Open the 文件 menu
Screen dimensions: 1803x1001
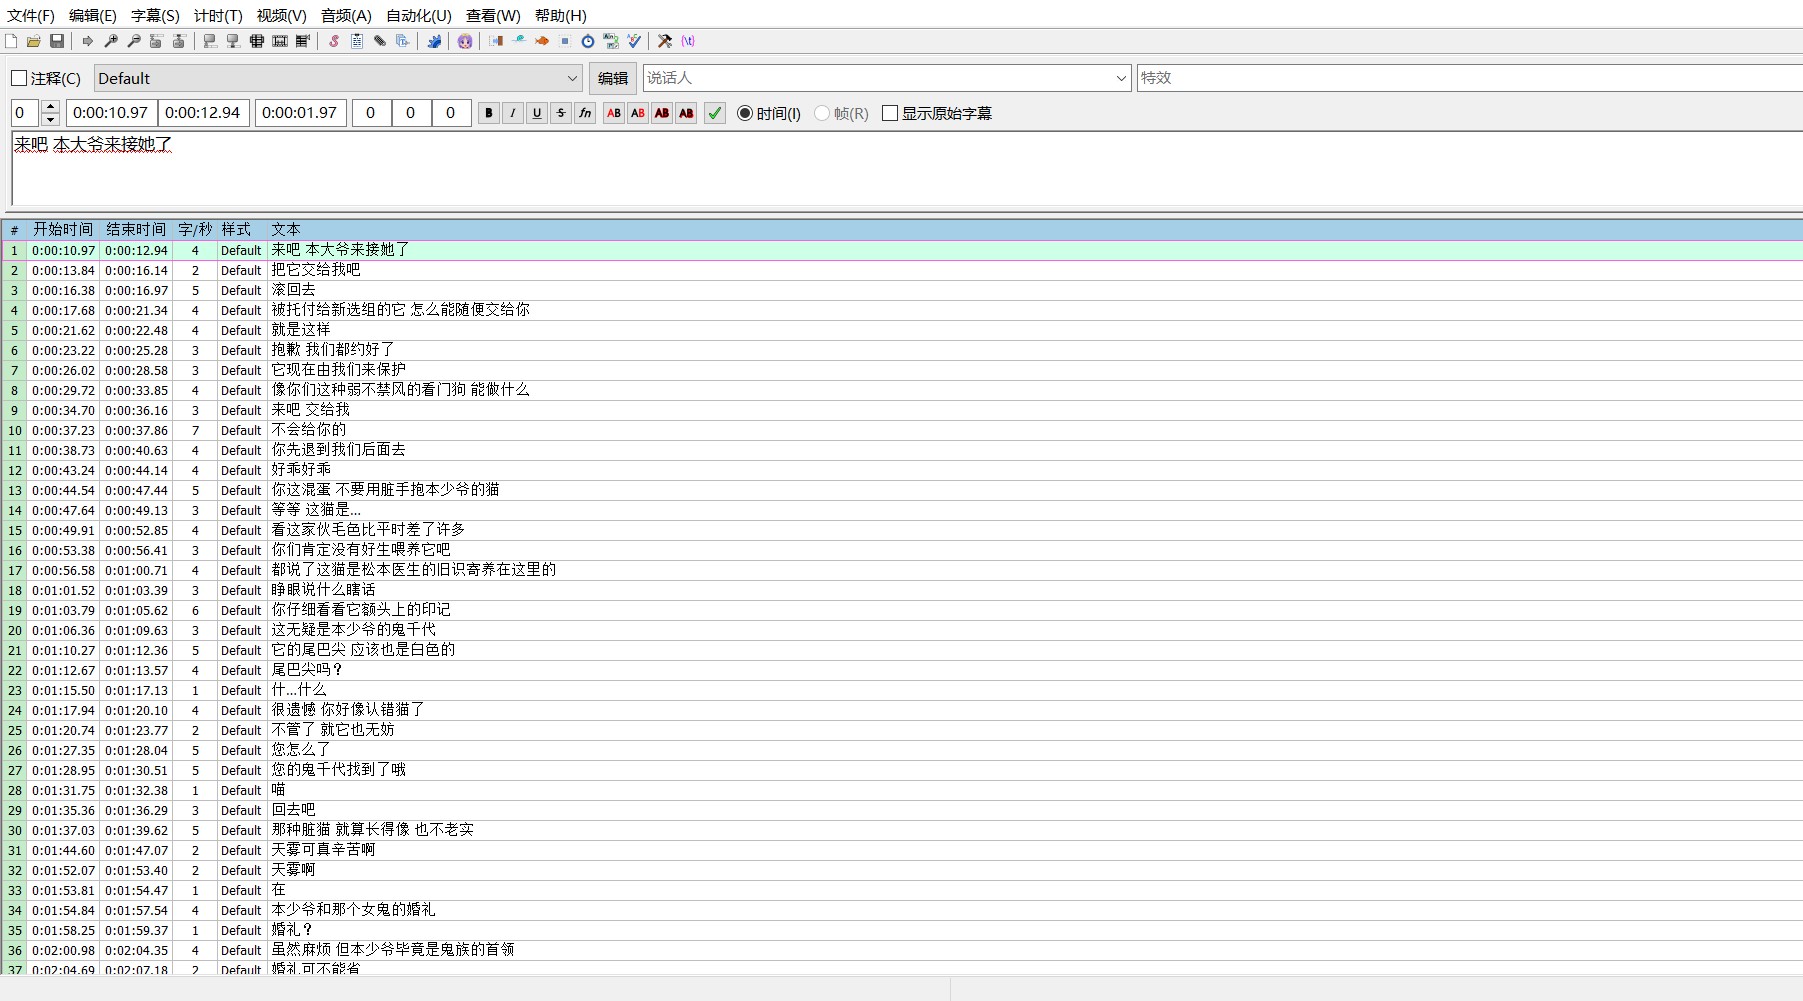pyautogui.click(x=31, y=16)
